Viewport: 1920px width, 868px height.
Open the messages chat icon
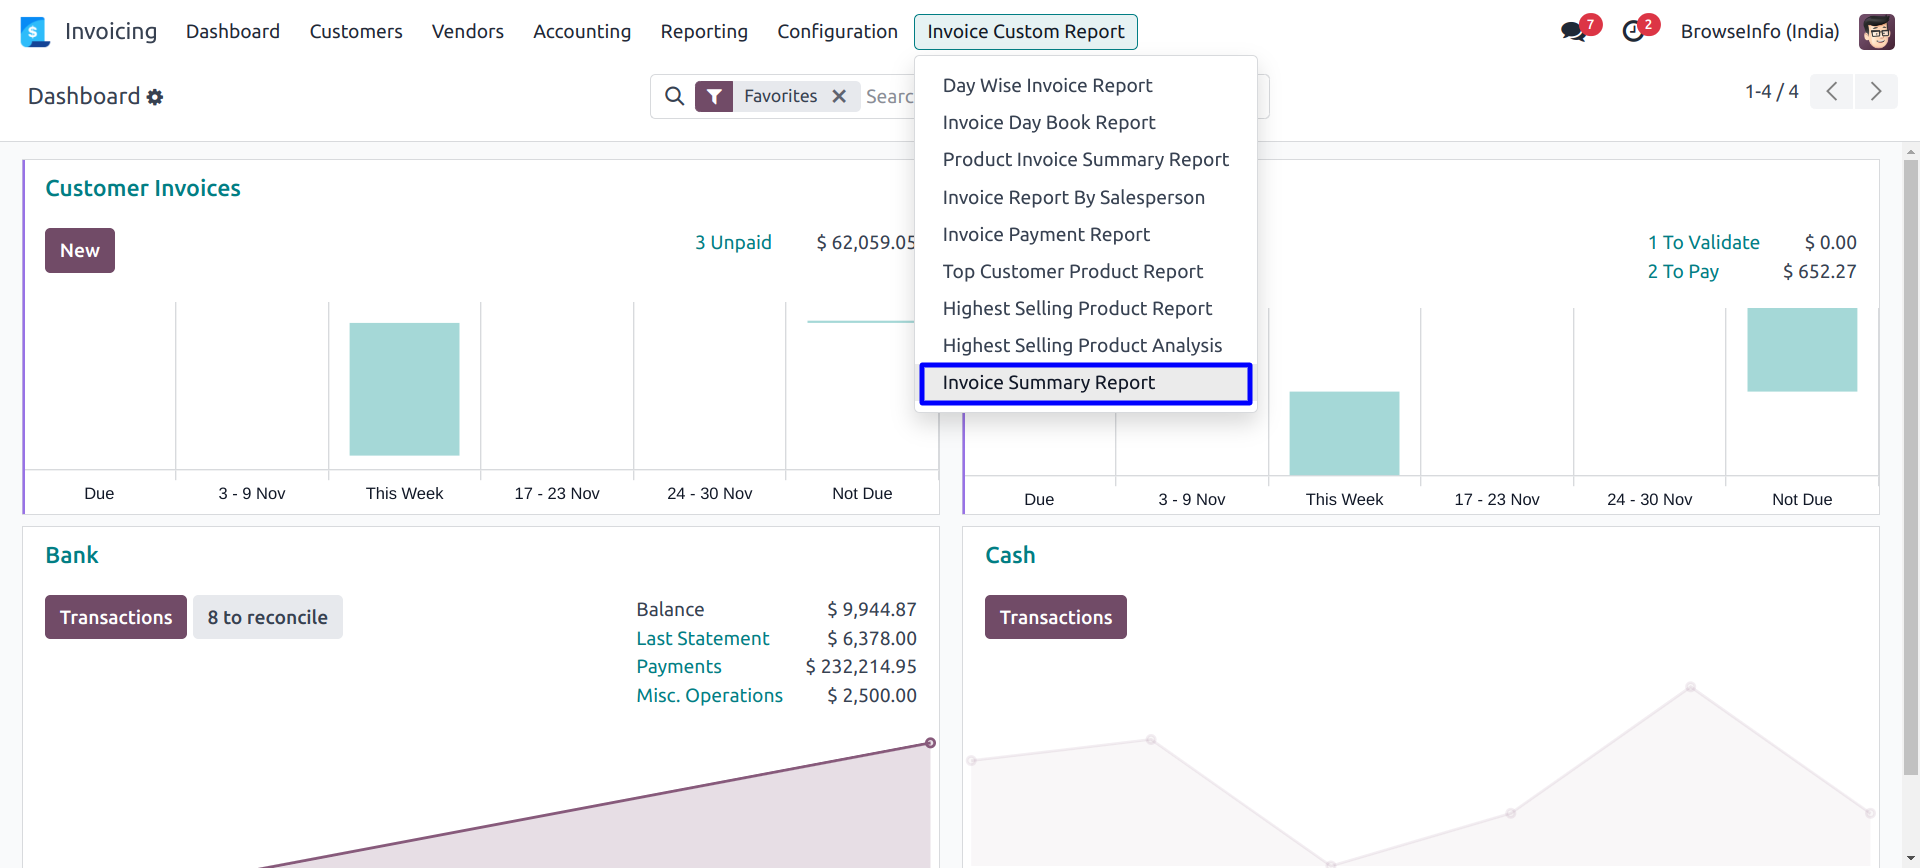pos(1573,32)
